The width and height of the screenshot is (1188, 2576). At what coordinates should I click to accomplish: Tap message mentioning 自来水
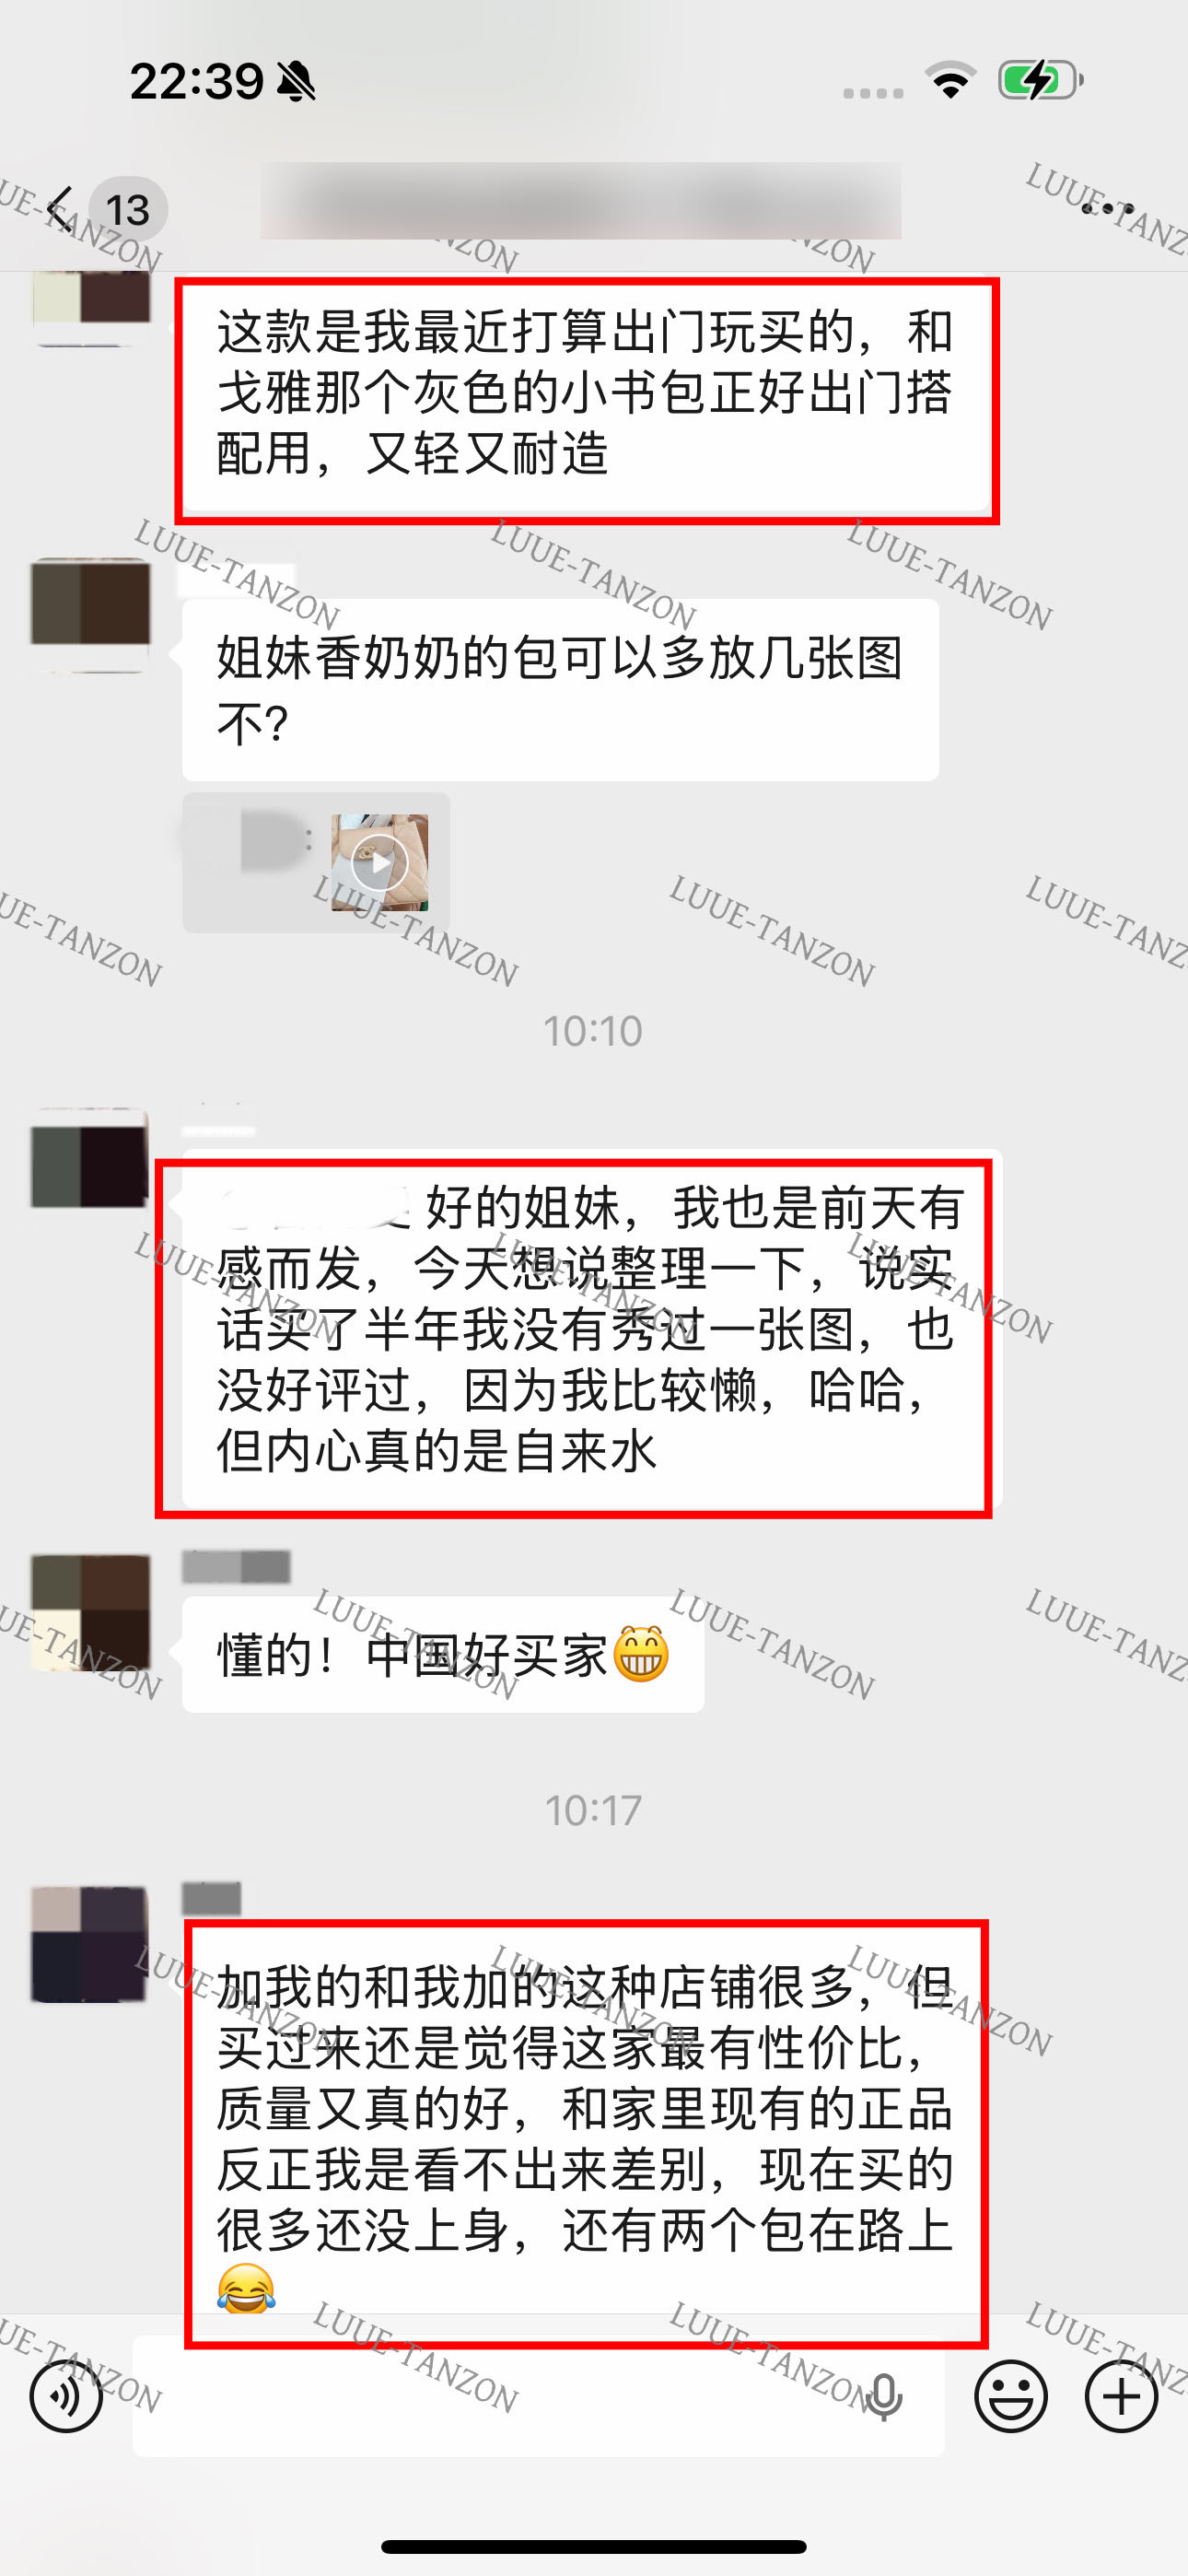[591, 1330]
